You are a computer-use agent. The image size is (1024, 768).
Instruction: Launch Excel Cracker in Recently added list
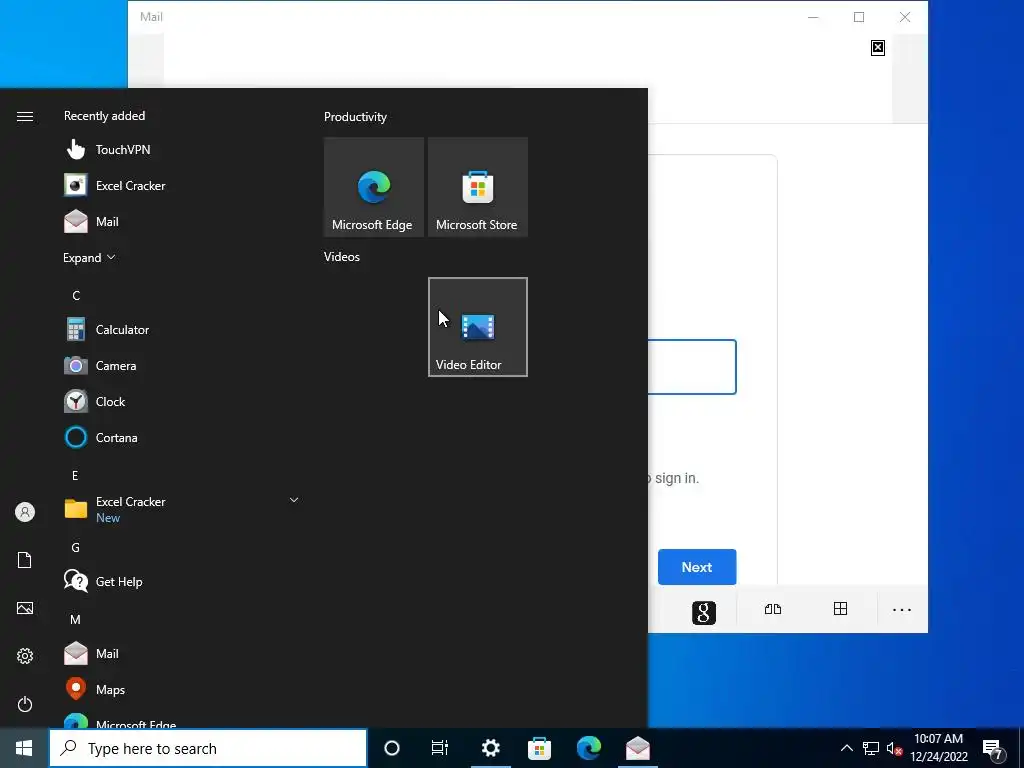point(180,185)
